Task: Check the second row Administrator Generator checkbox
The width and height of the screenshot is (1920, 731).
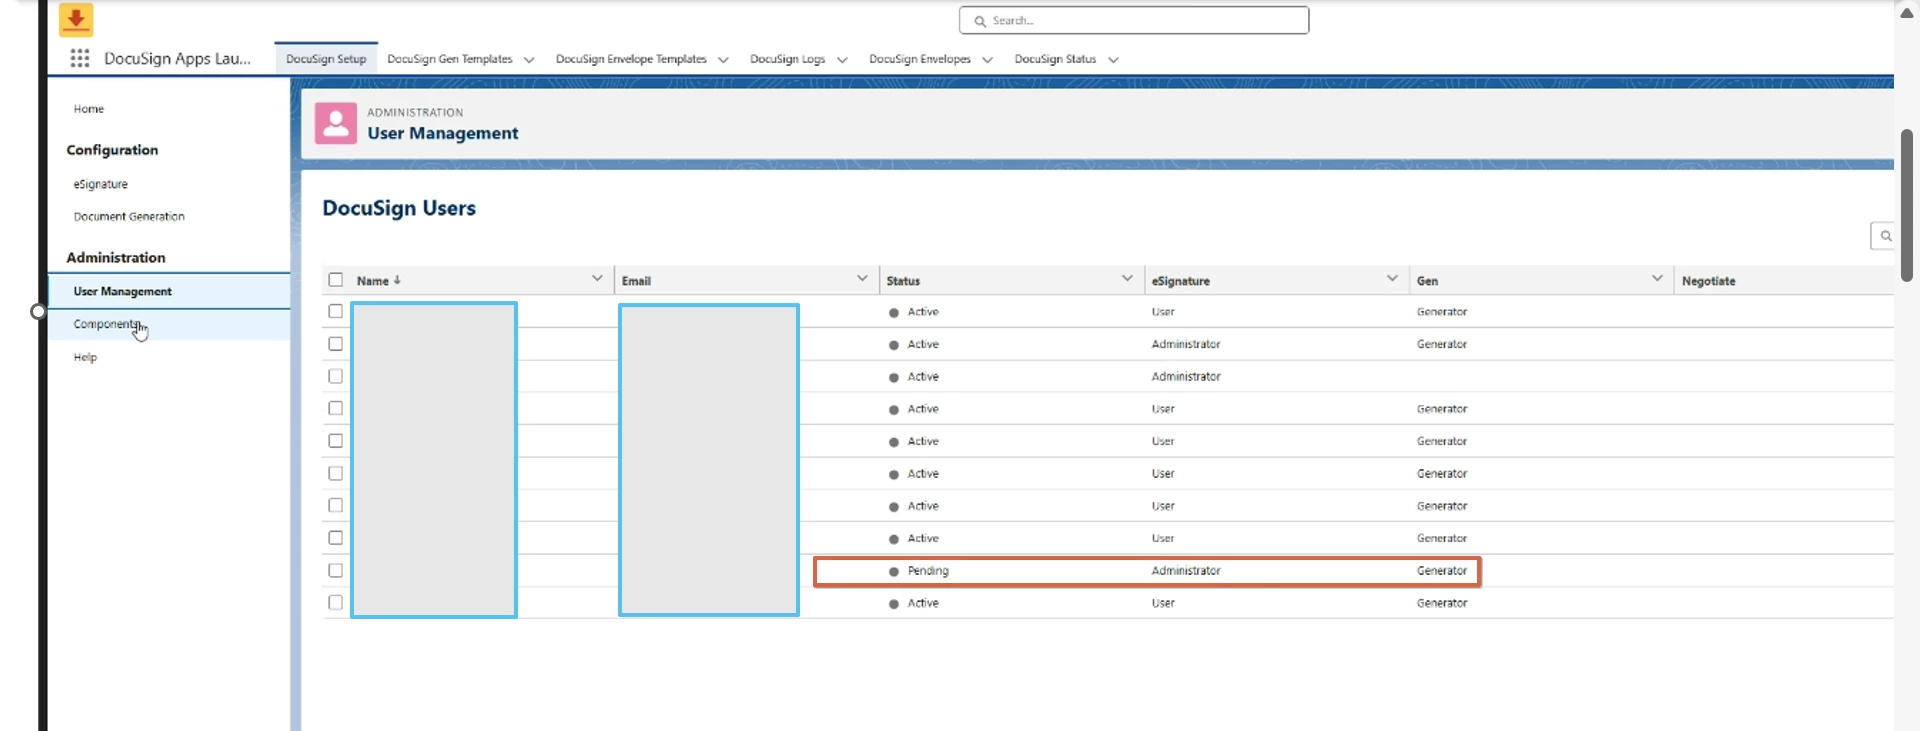Action: [x=336, y=344]
